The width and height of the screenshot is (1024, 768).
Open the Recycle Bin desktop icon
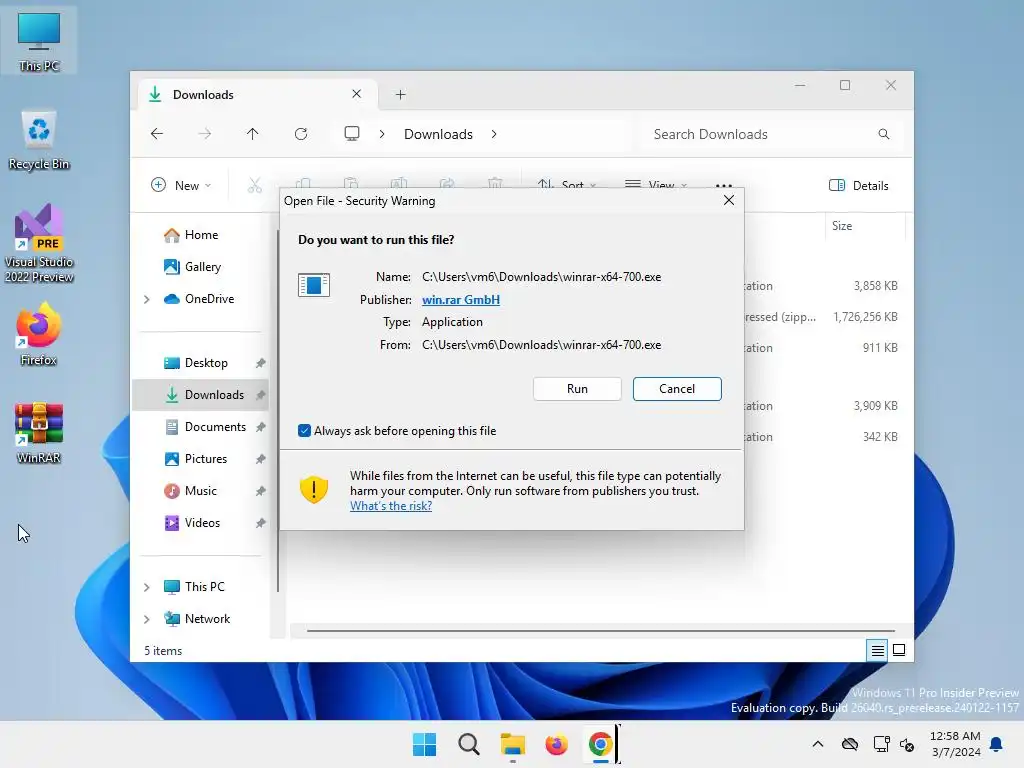click(39, 140)
